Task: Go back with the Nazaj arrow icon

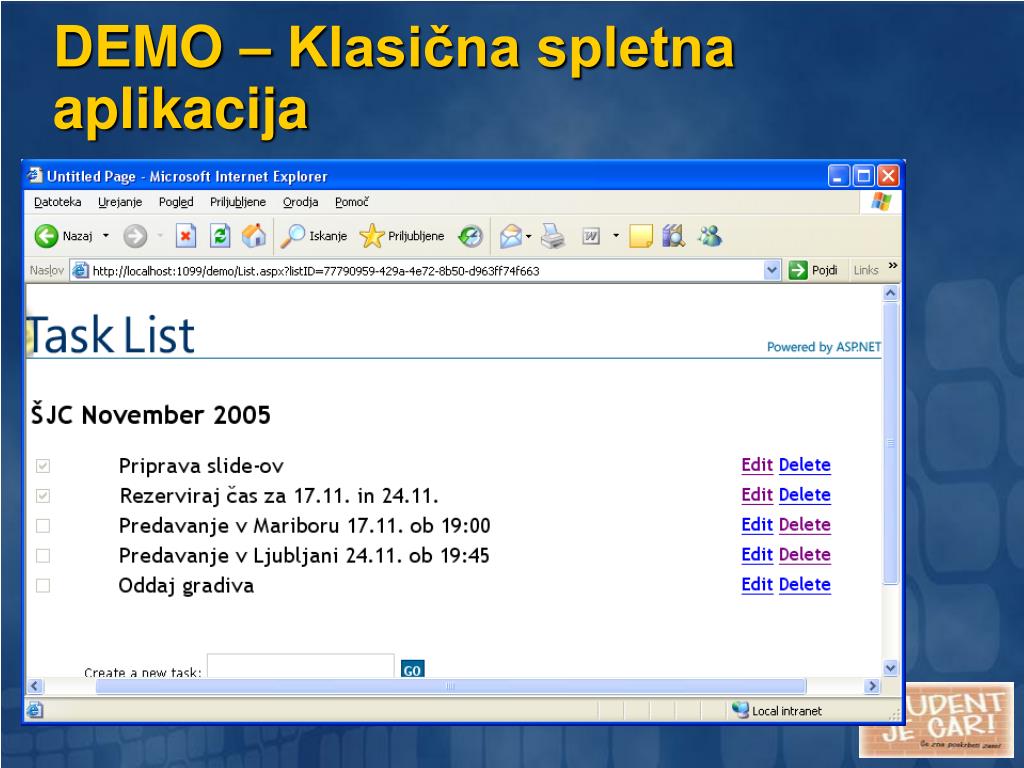Action: pos(46,236)
